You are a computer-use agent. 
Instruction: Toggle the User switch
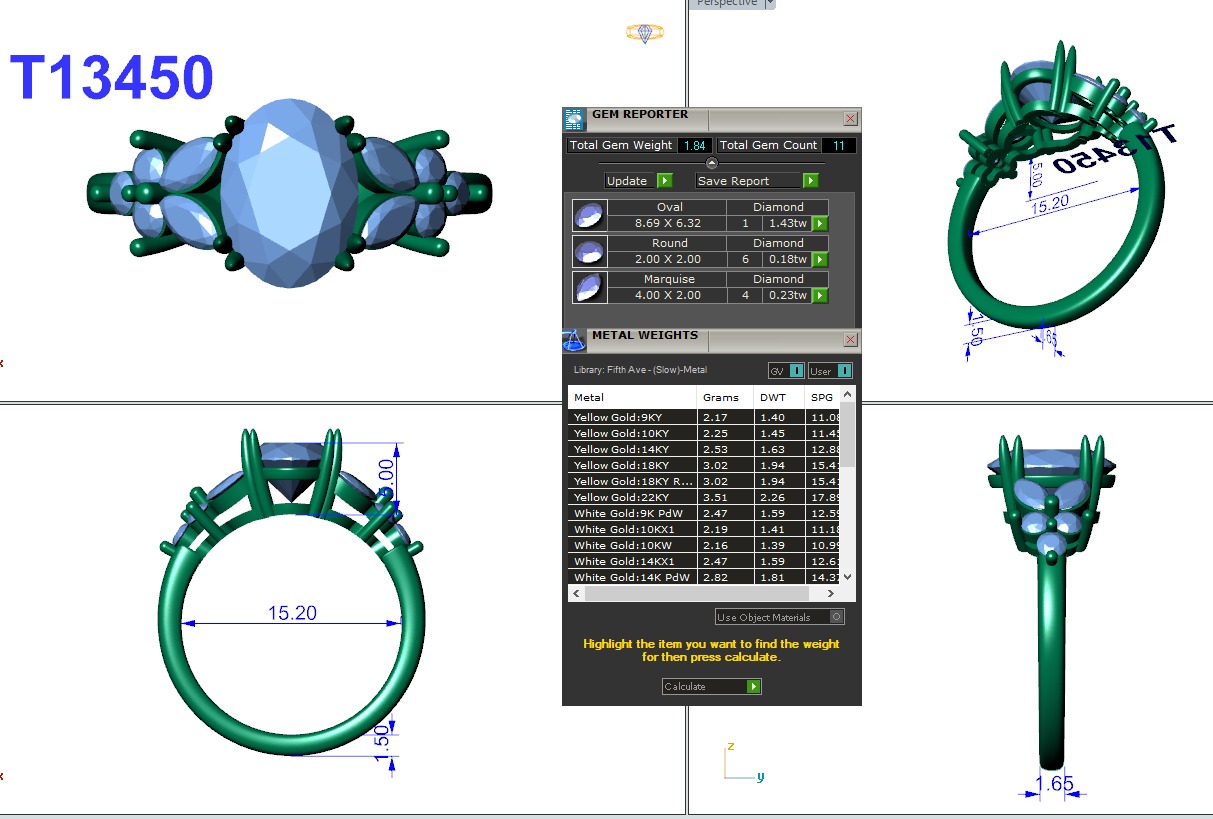(844, 371)
